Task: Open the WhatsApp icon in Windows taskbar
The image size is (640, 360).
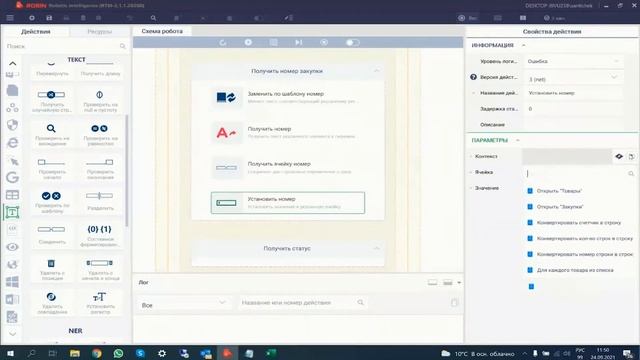Action: pos(118,353)
